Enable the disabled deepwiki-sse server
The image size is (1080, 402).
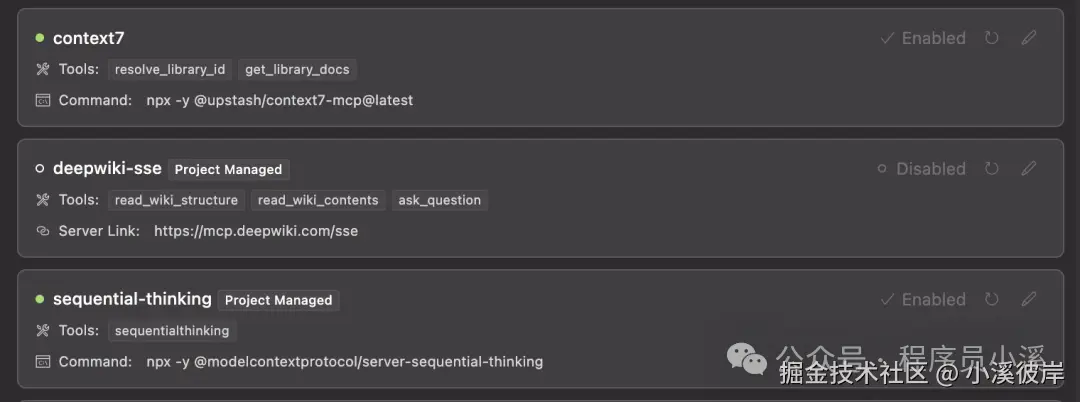tap(921, 169)
